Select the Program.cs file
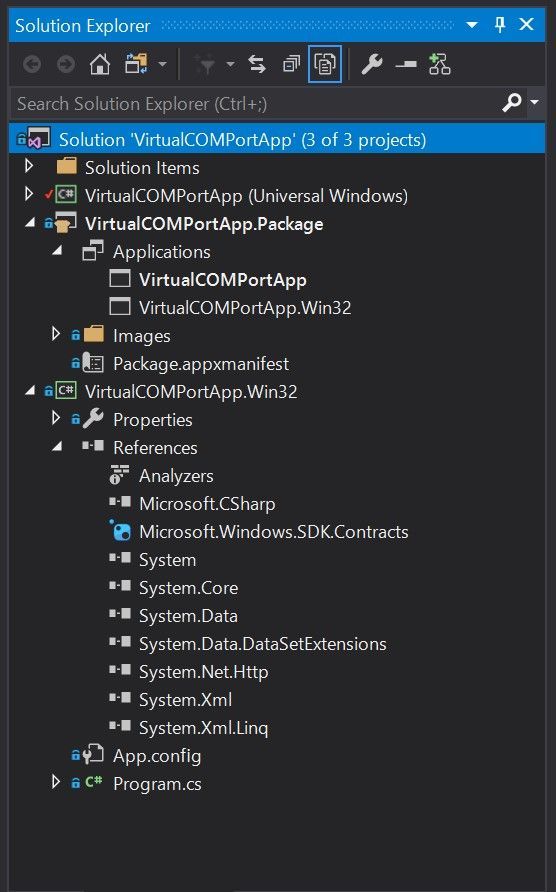The image size is (556, 892). (157, 784)
